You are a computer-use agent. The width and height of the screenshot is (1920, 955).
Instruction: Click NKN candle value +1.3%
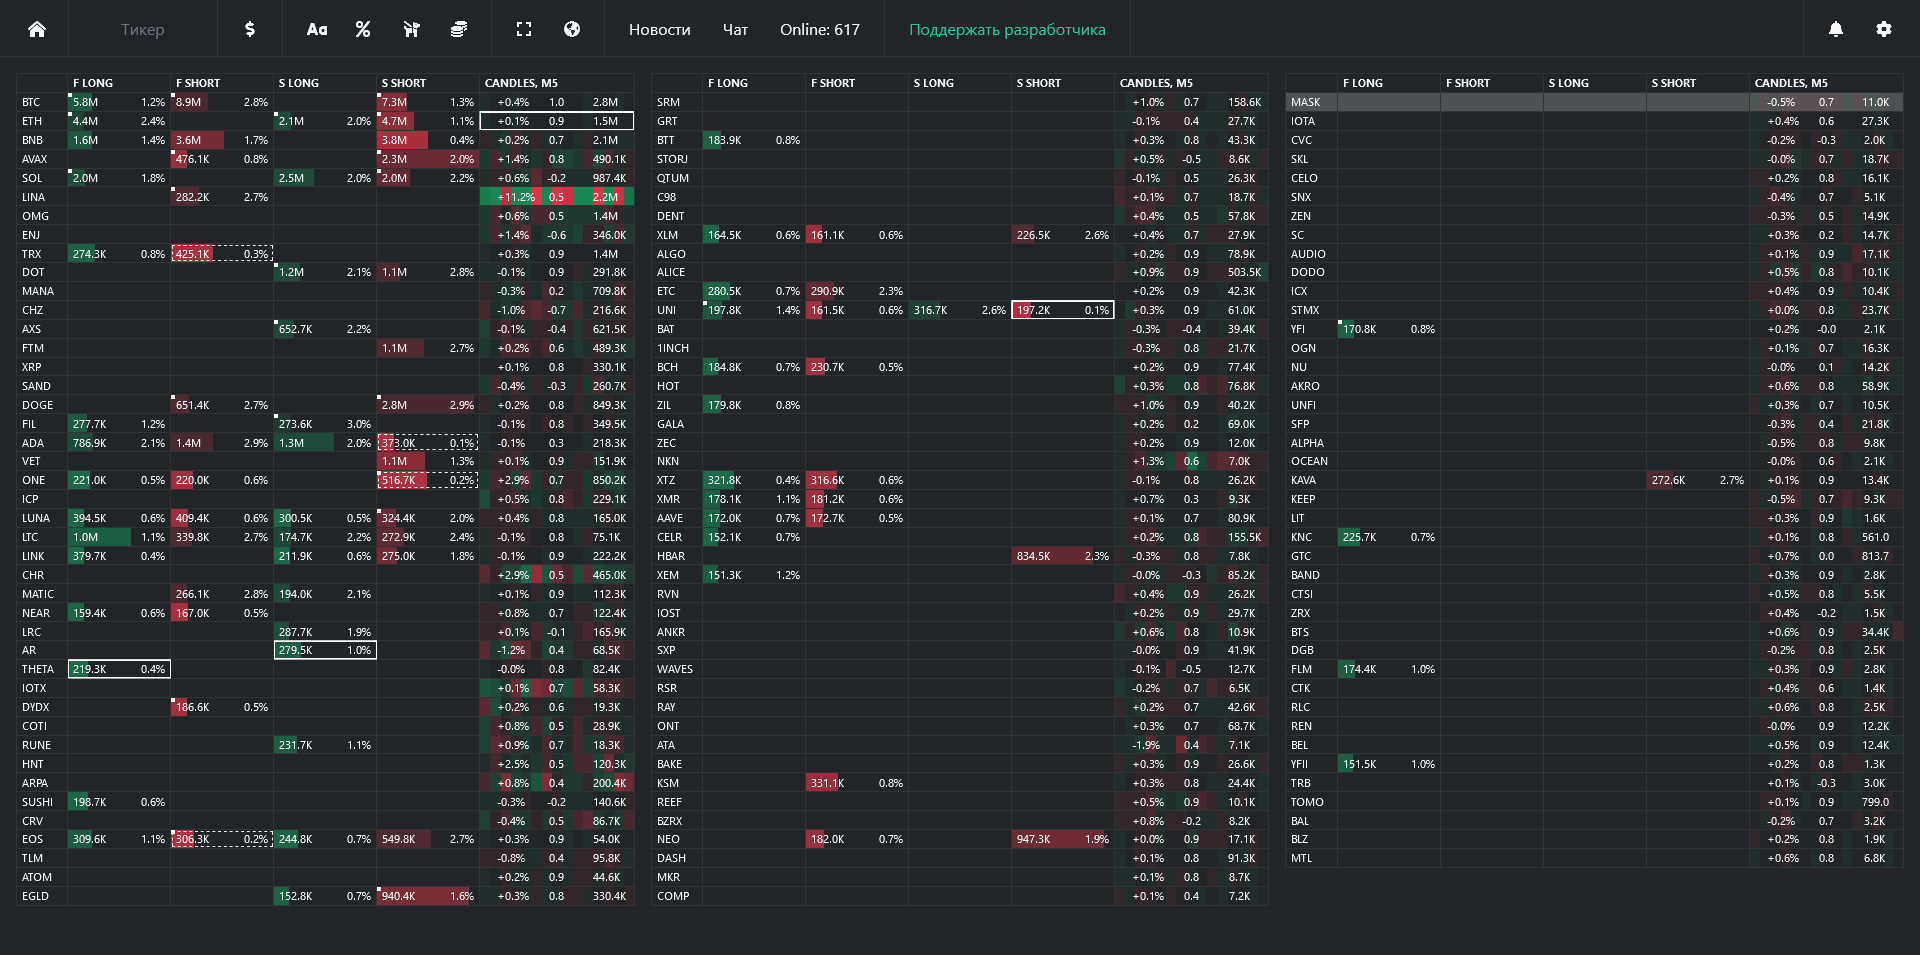pyautogui.click(x=1148, y=461)
